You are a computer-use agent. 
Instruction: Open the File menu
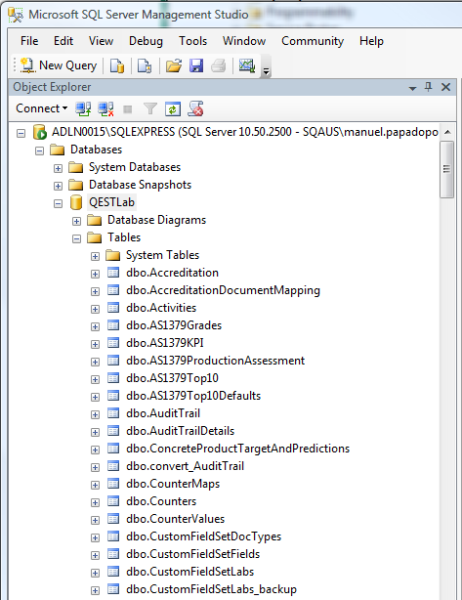pyautogui.click(x=29, y=41)
